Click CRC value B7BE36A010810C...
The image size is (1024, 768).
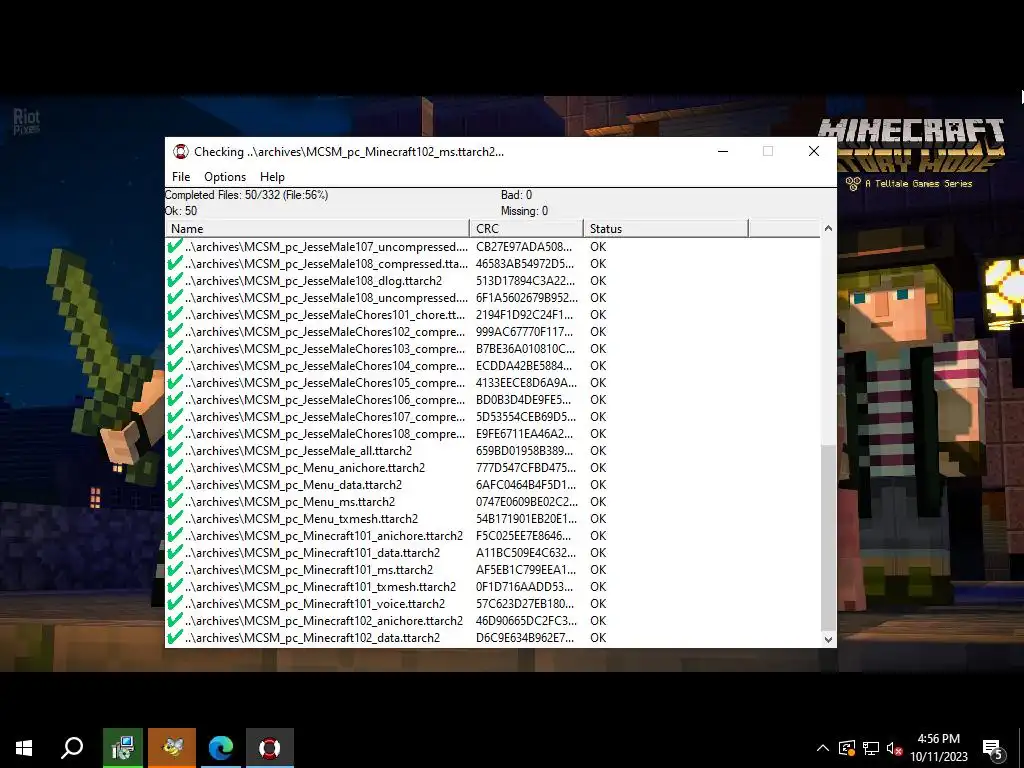pos(526,349)
